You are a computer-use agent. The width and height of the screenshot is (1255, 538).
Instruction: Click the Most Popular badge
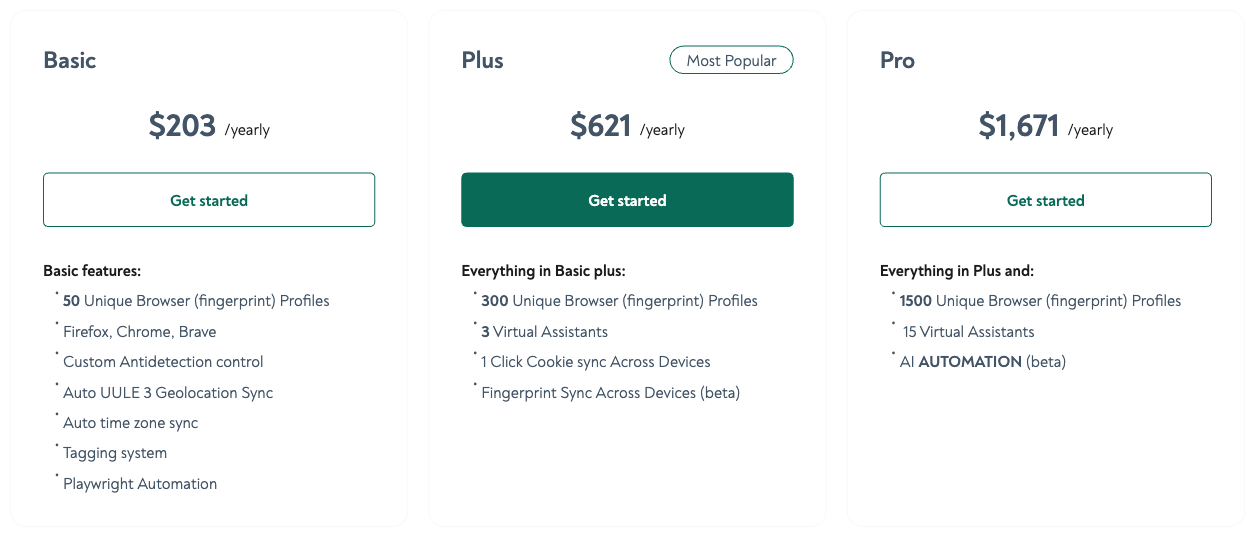tap(731, 61)
